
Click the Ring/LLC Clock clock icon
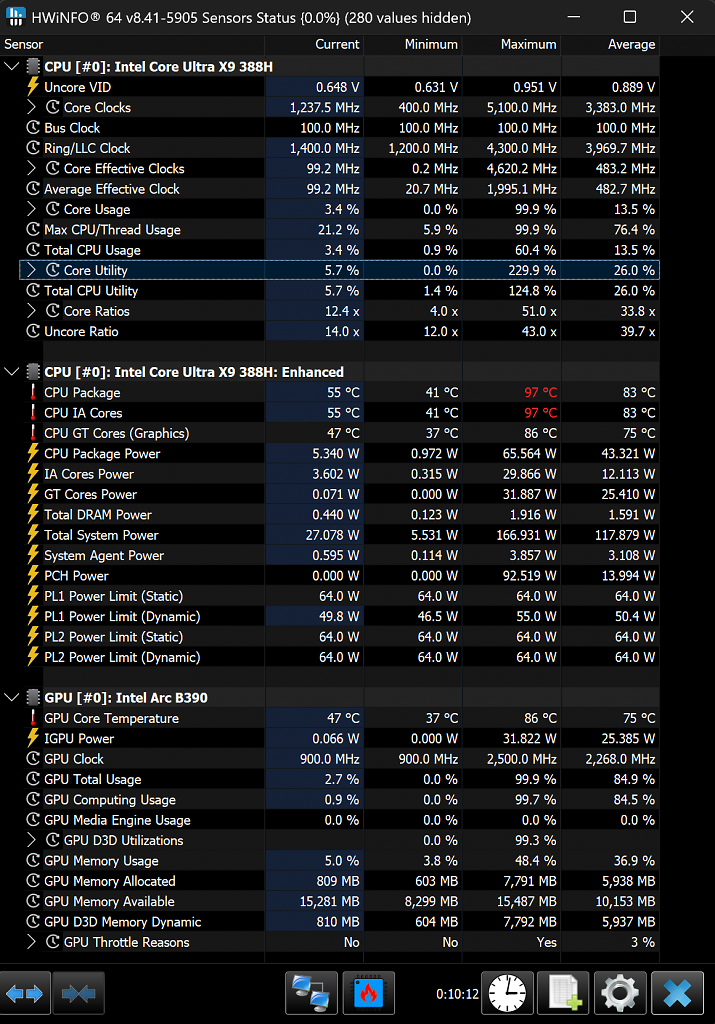(x=33, y=148)
